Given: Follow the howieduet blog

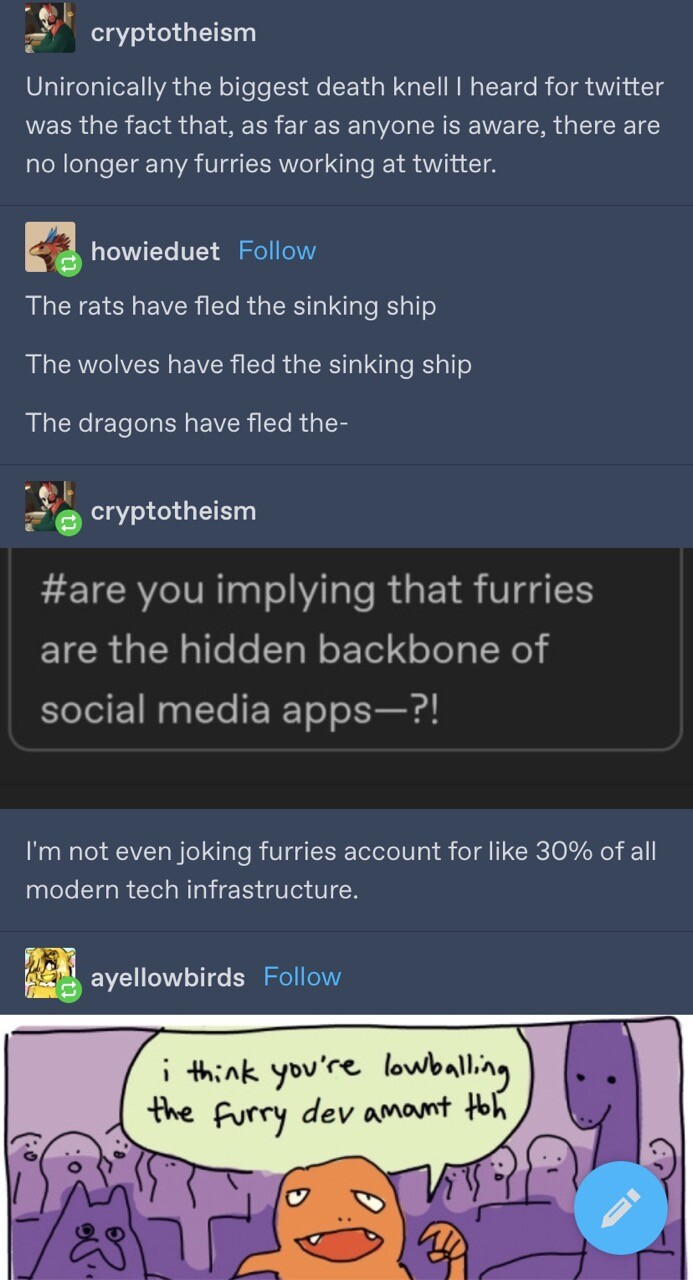Looking at the screenshot, I should click(x=277, y=251).
